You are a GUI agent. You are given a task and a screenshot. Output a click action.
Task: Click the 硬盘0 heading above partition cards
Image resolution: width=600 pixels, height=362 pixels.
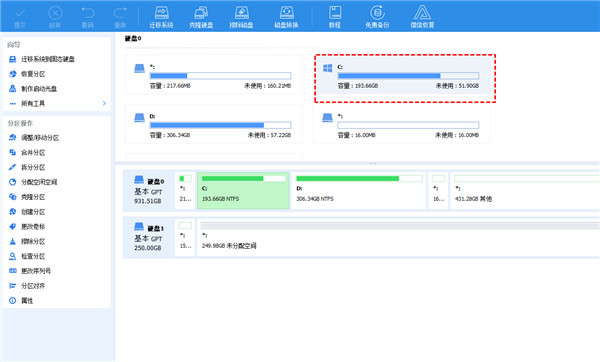[133, 38]
